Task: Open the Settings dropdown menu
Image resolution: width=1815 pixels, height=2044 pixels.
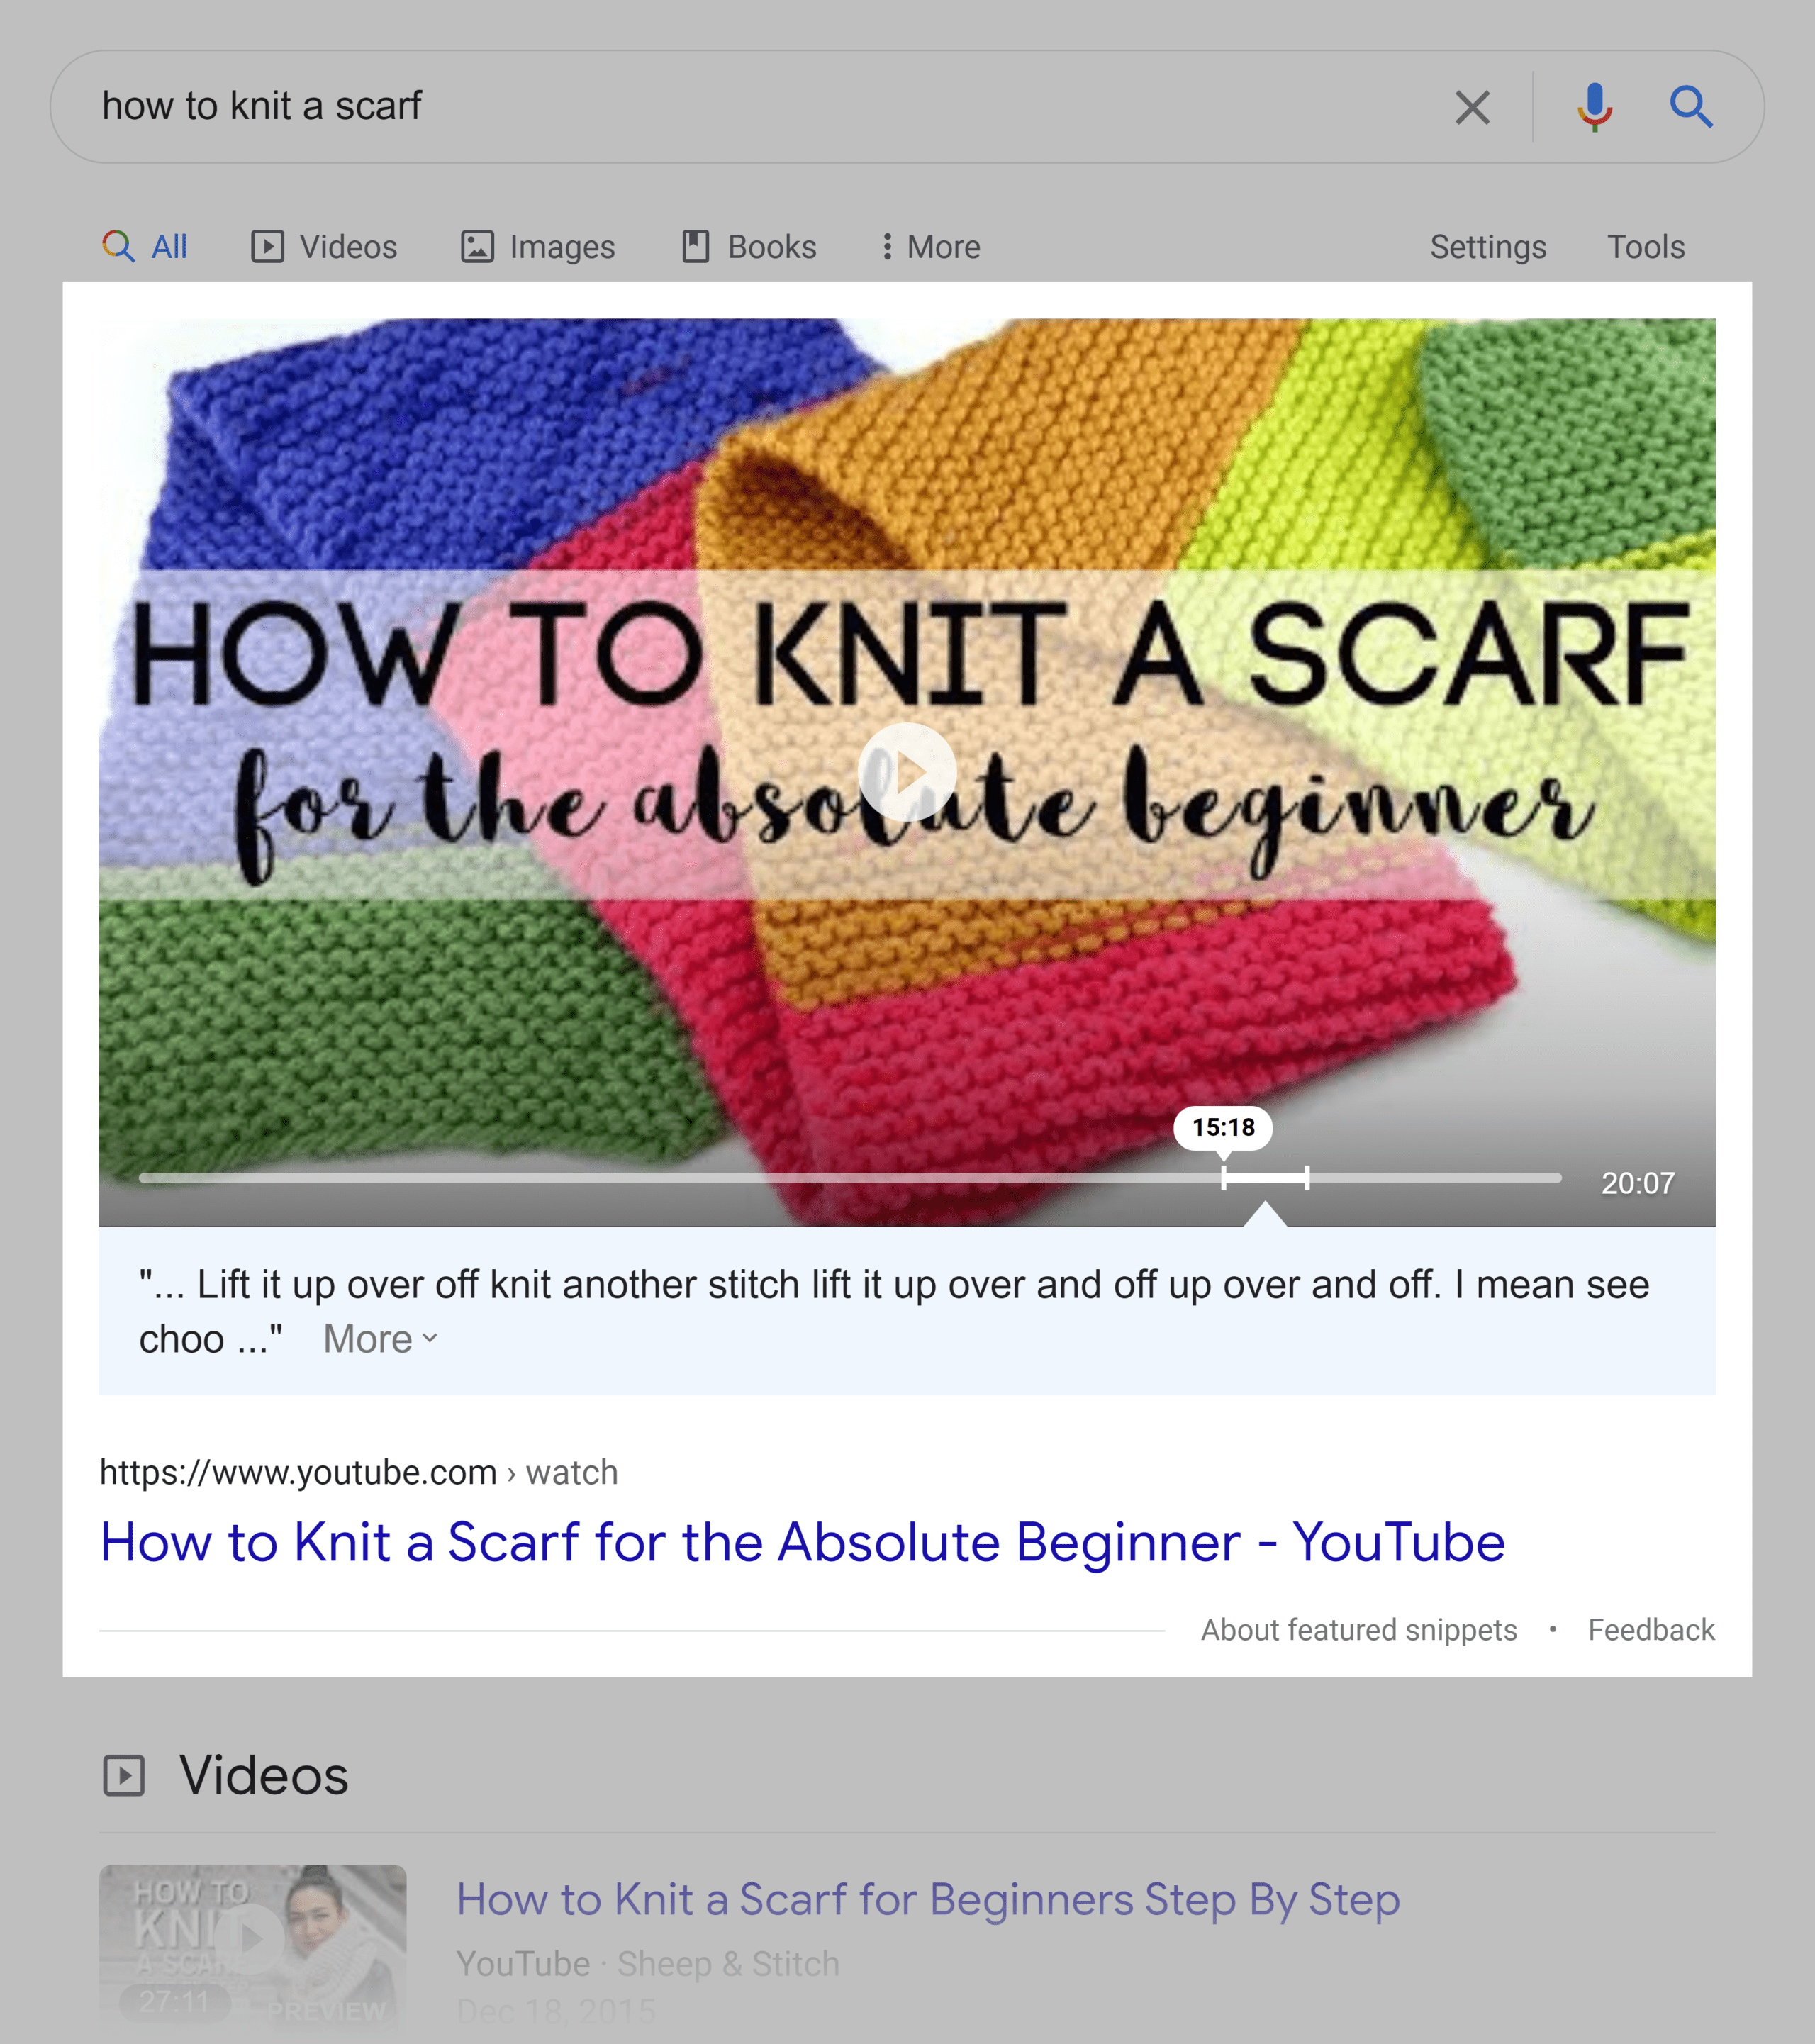Action: click(1487, 247)
